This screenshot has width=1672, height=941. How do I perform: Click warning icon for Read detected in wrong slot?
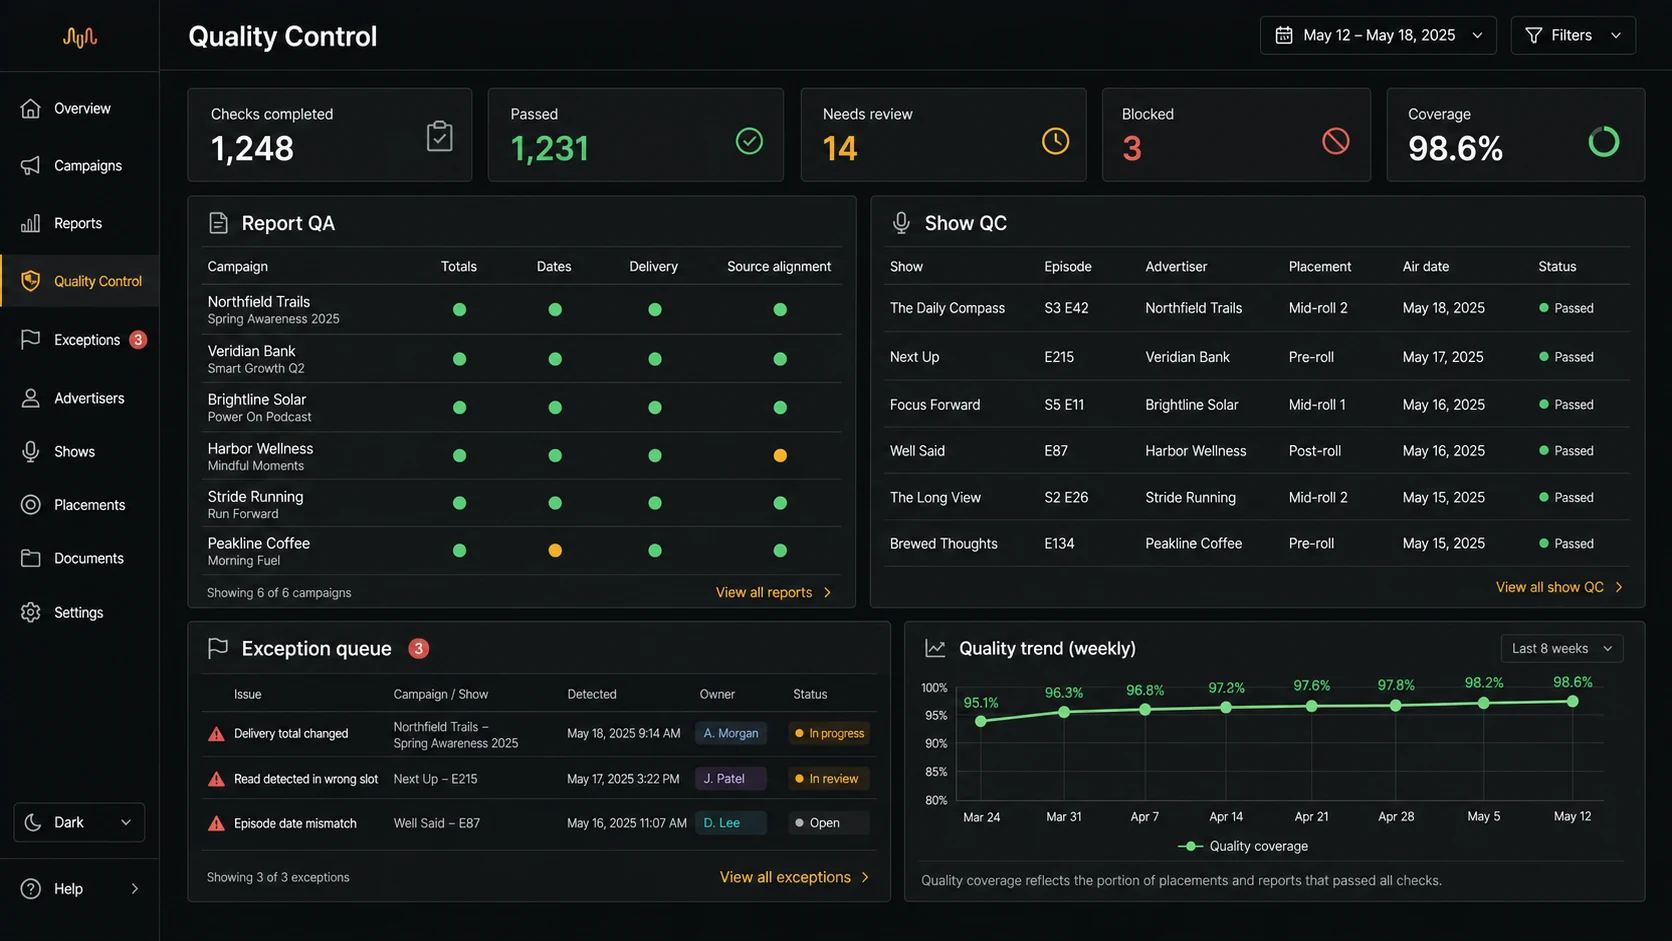[x=216, y=779]
